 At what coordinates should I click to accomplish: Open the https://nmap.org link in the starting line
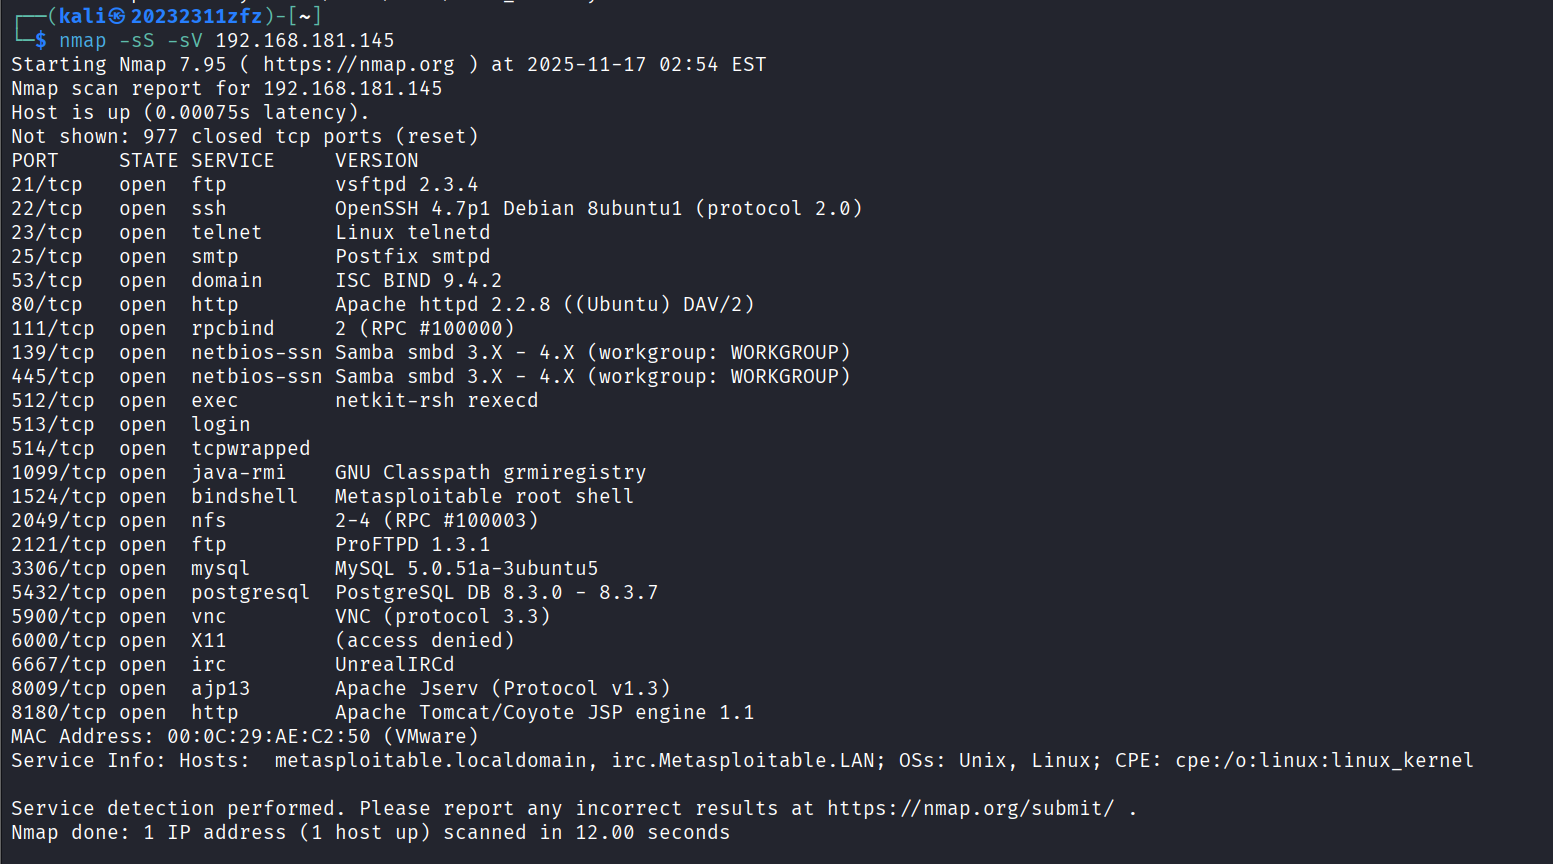click(358, 65)
